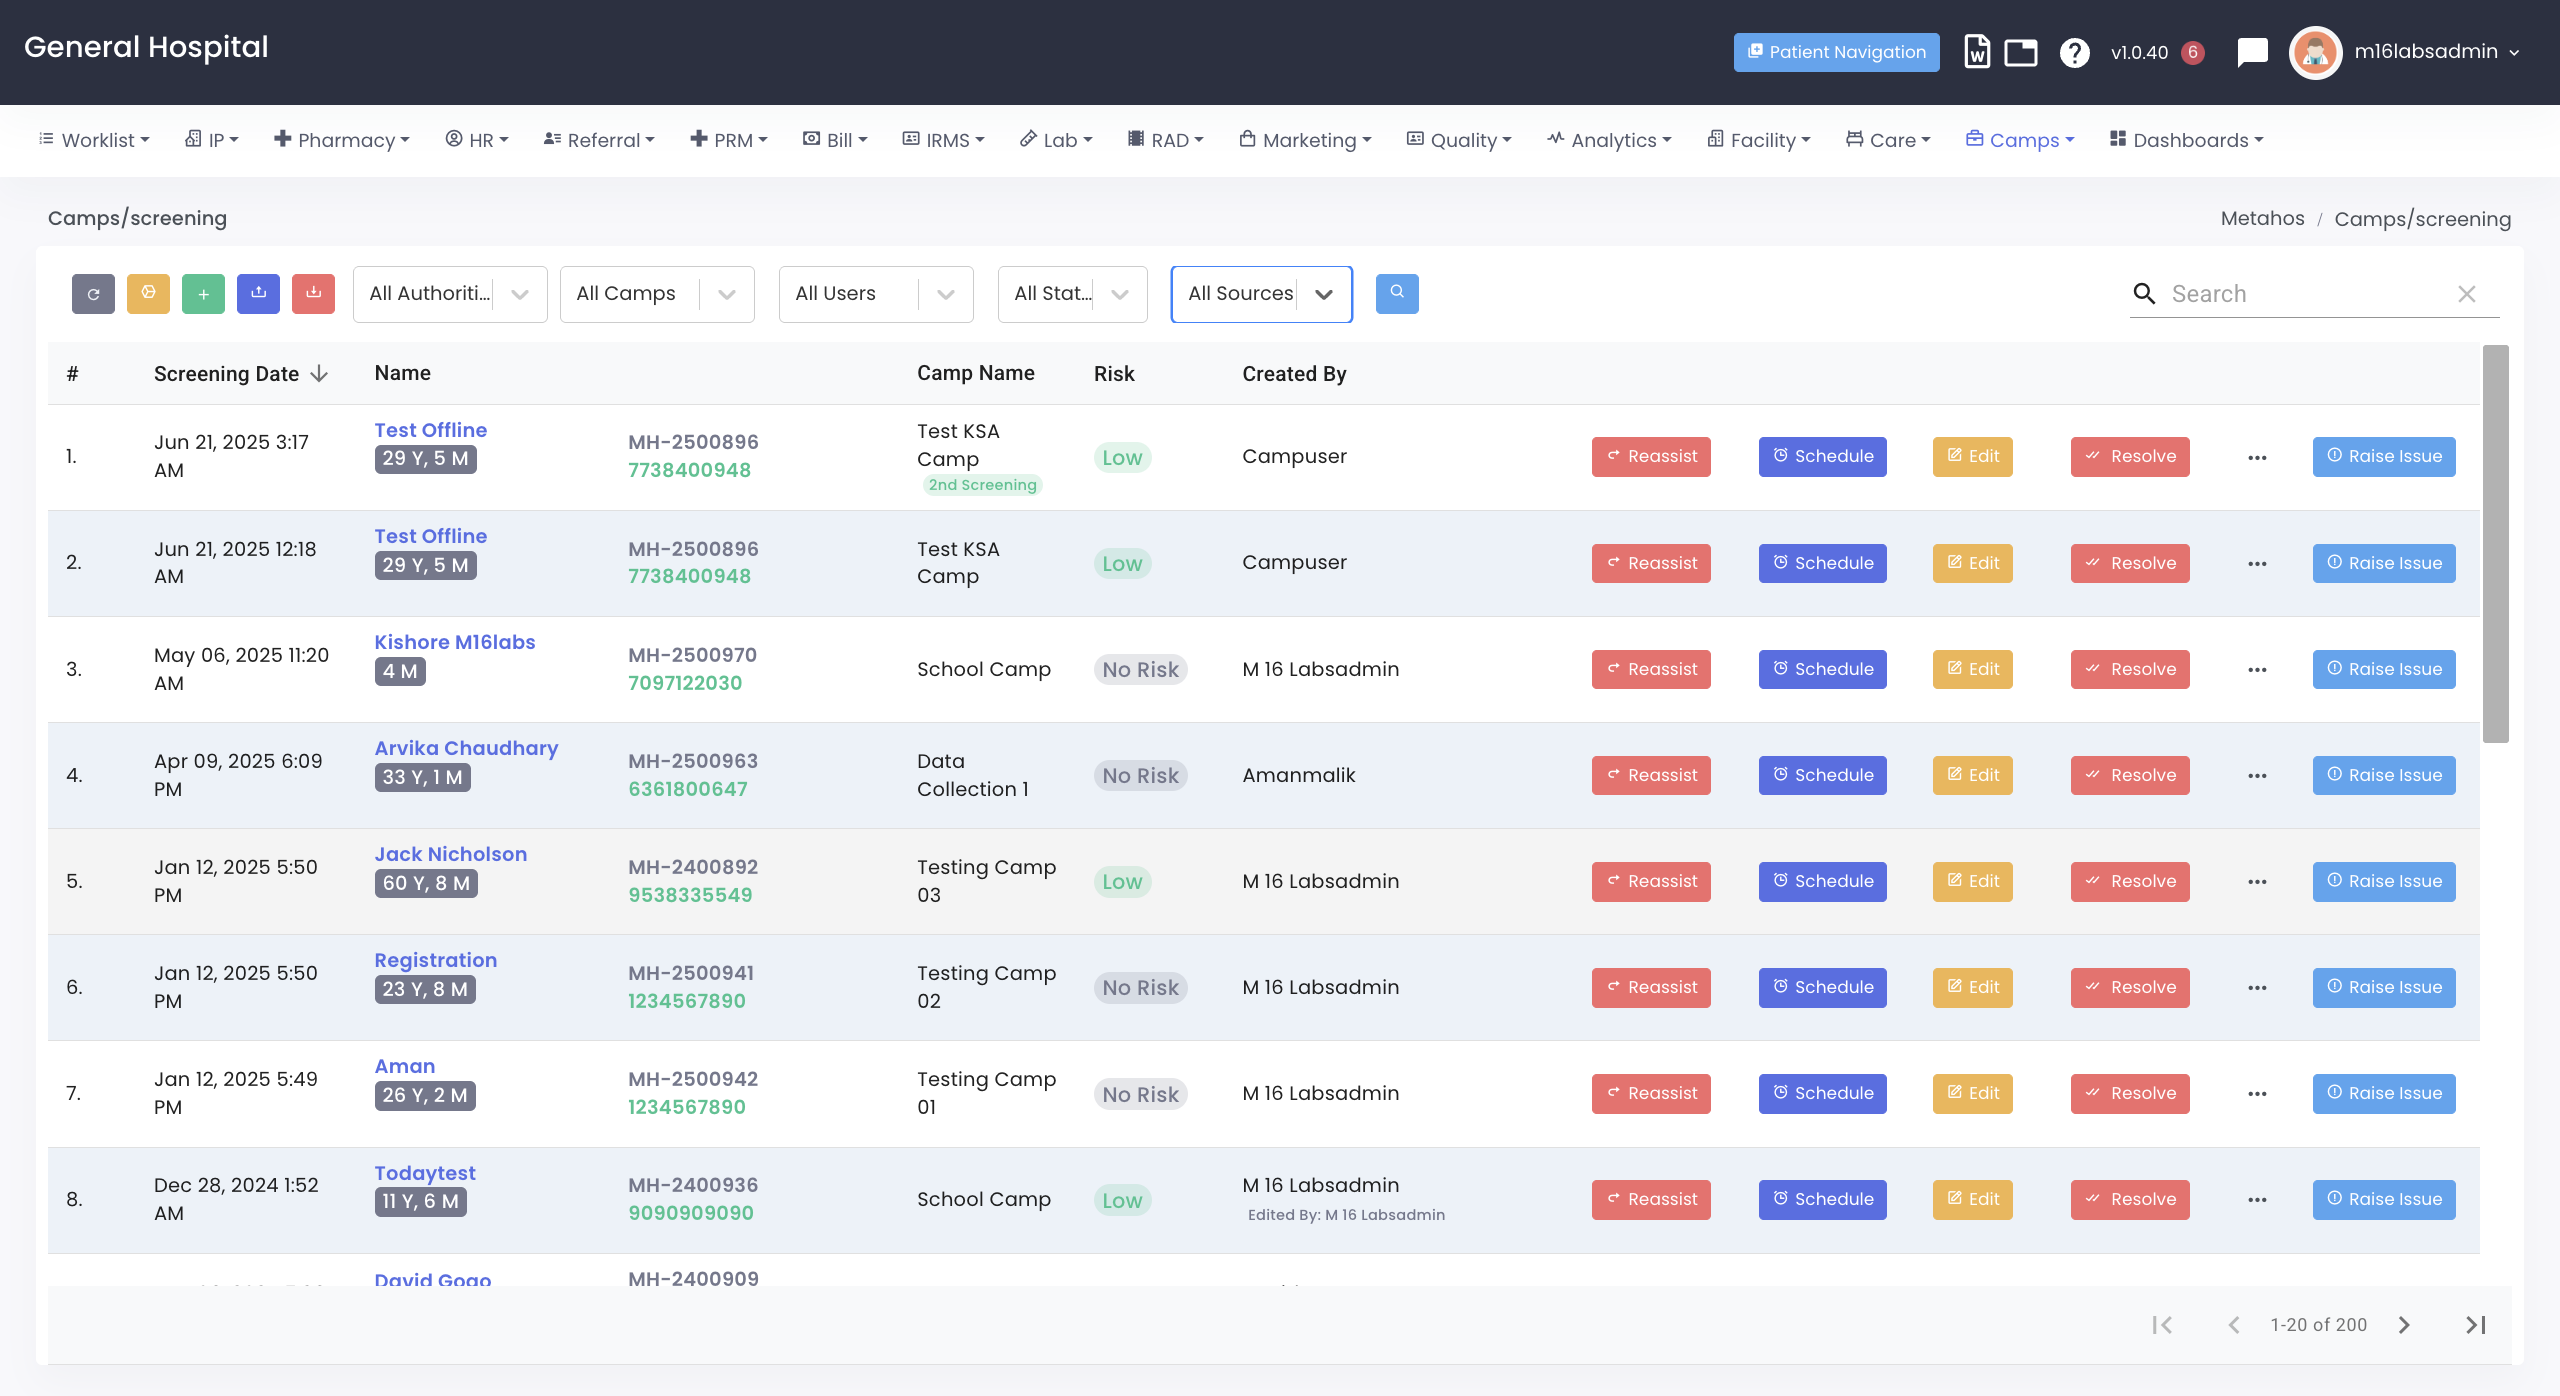This screenshot has width=2560, height=1396.
Task: Open the chat message icon in header
Action: [x=2252, y=52]
